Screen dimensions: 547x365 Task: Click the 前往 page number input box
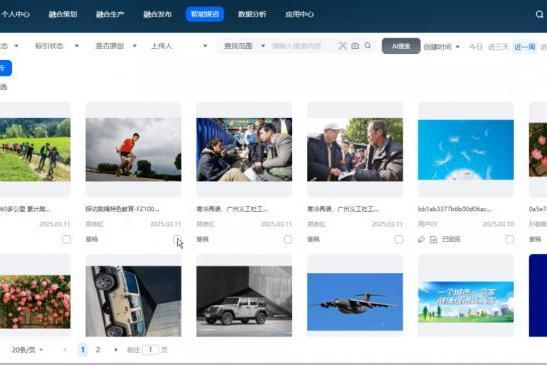(150, 349)
